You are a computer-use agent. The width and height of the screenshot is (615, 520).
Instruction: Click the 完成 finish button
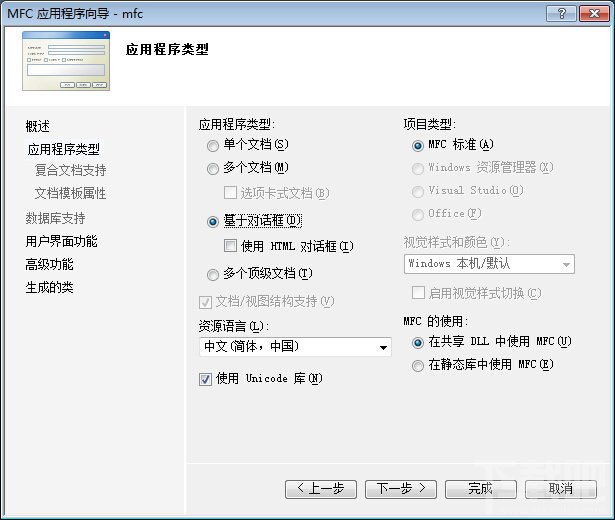[481, 489]
